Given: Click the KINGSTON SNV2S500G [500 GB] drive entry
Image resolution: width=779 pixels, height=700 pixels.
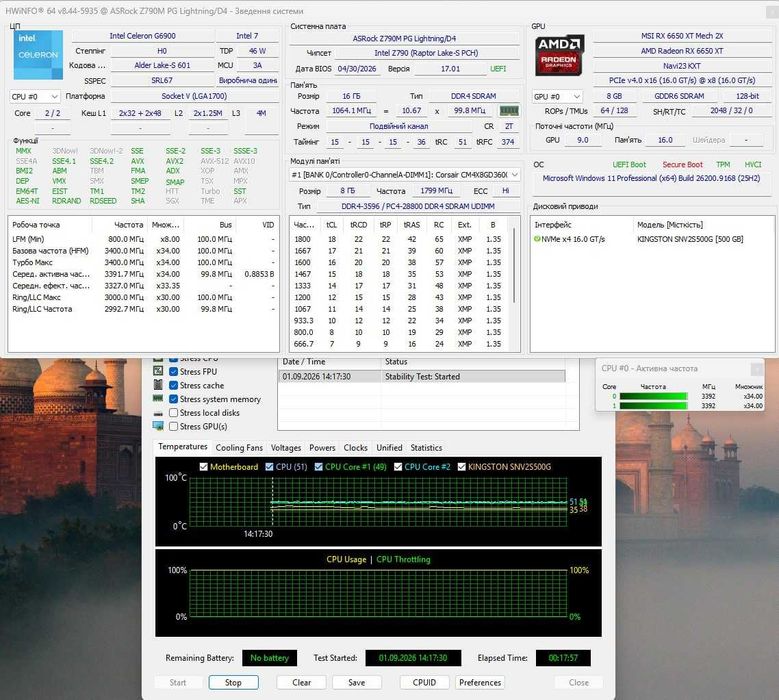Looking at the screenshot, I should [x=690, y=239].
